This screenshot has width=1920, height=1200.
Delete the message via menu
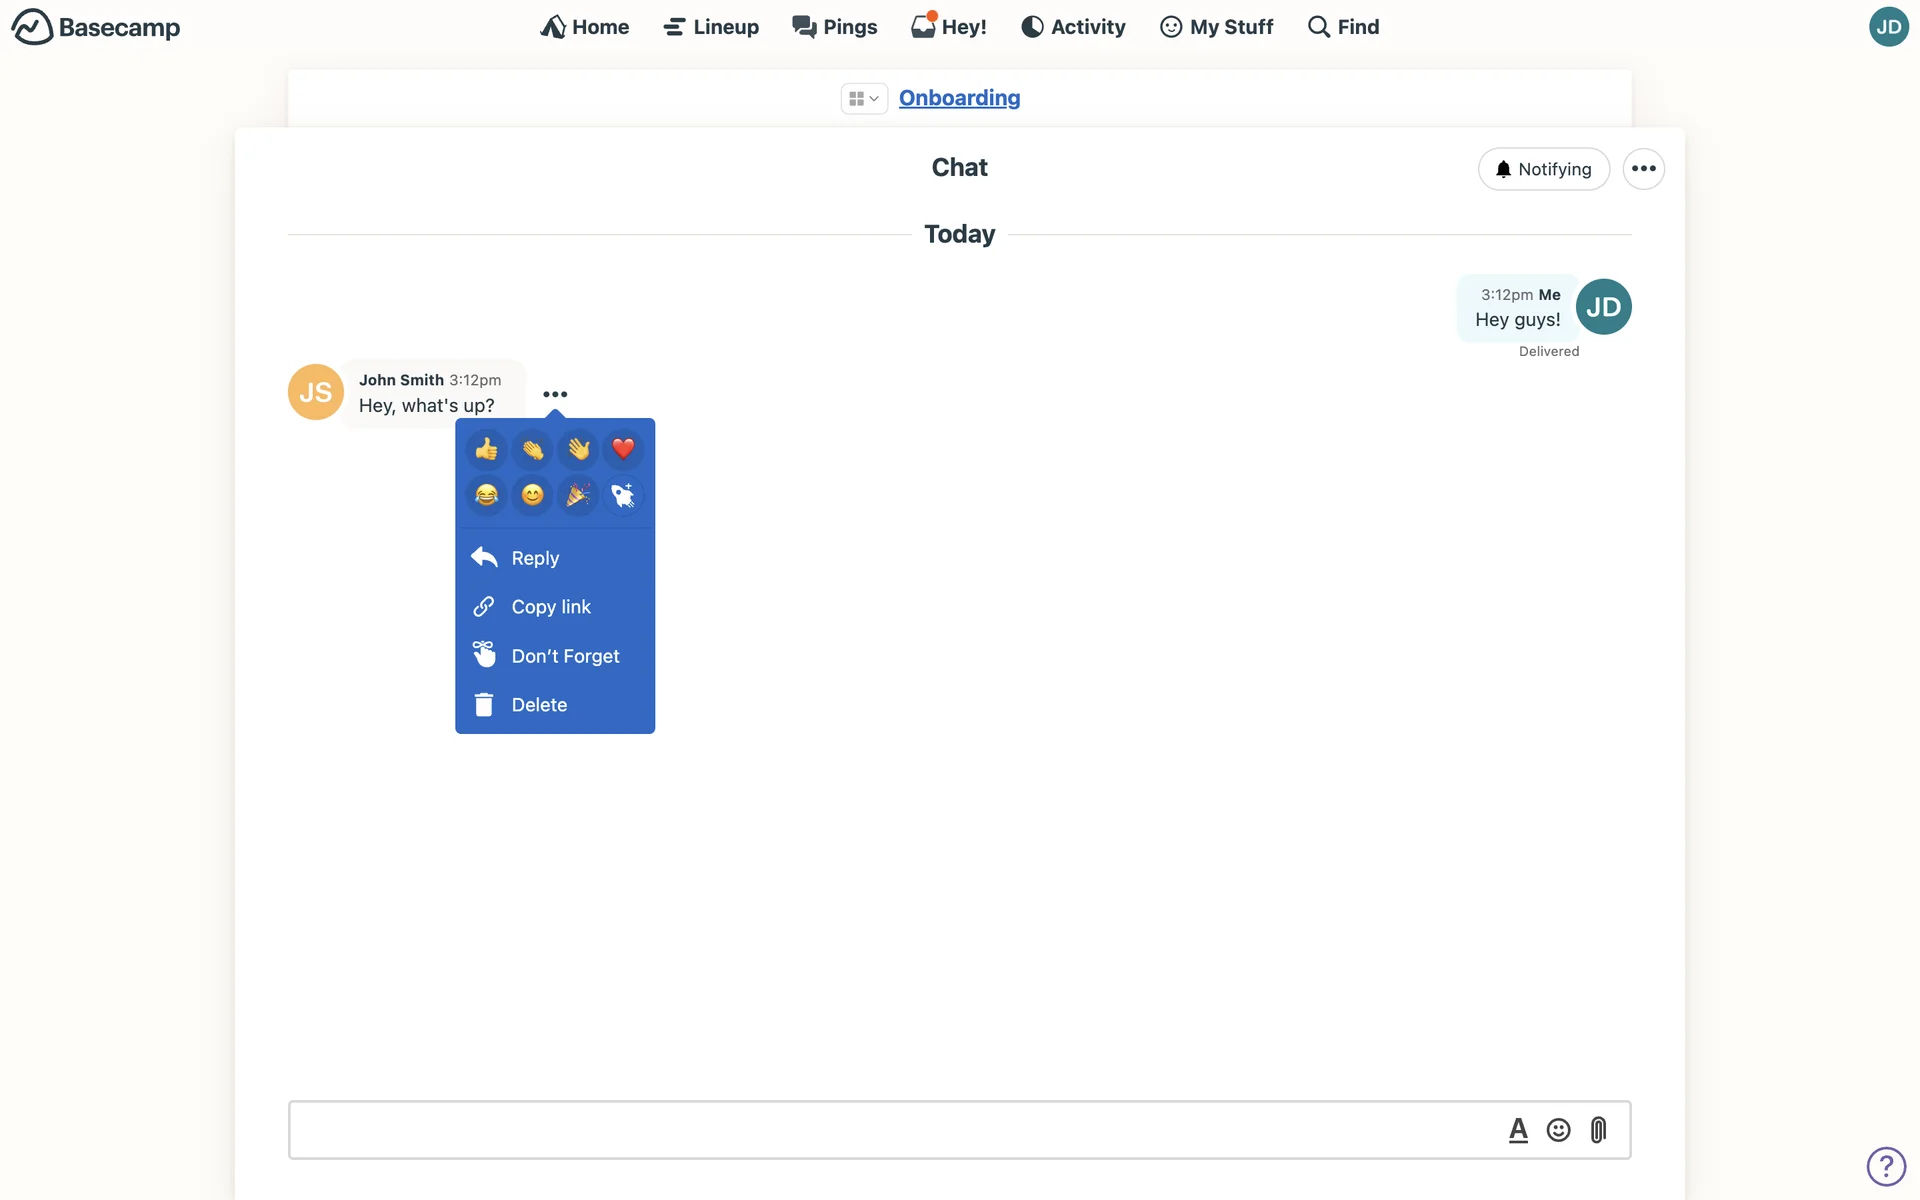tap(539, 705)
